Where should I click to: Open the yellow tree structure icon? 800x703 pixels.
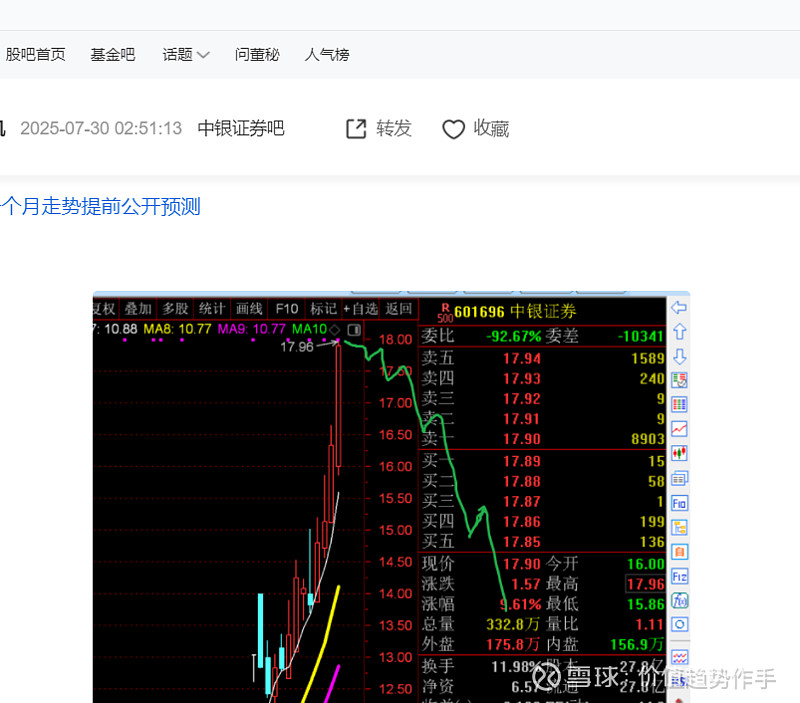679,528
